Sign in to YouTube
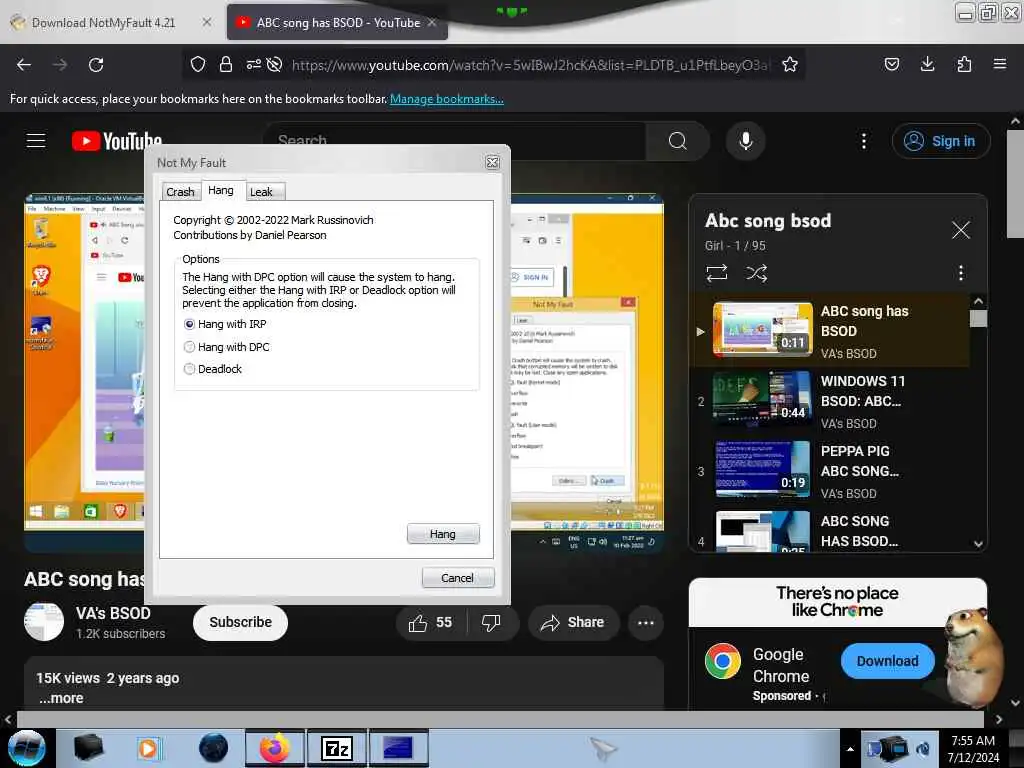 (x=941, y=141)
